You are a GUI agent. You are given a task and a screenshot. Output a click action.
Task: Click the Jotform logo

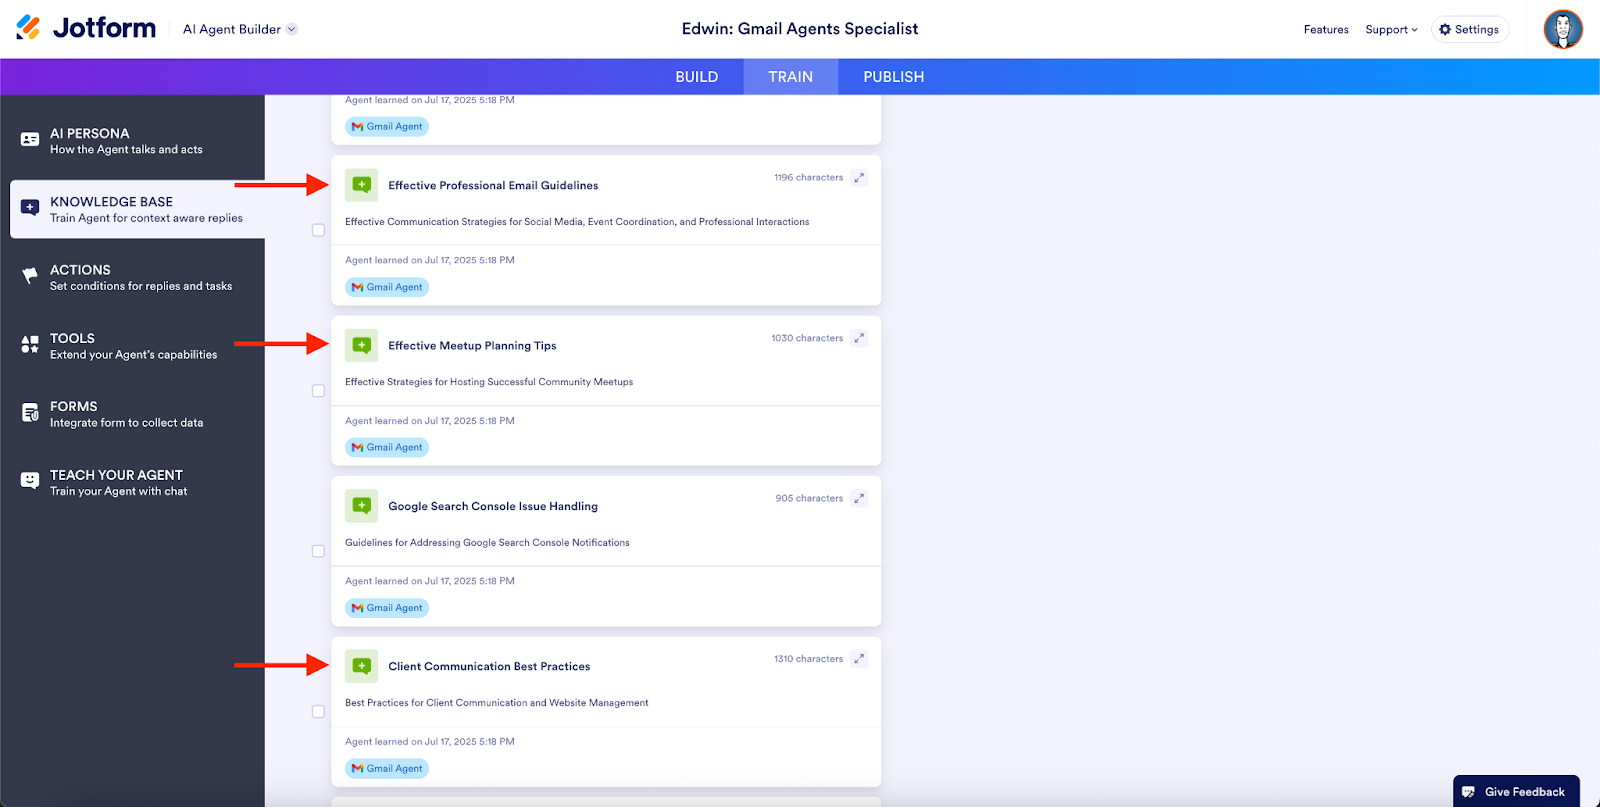(86, 28)
